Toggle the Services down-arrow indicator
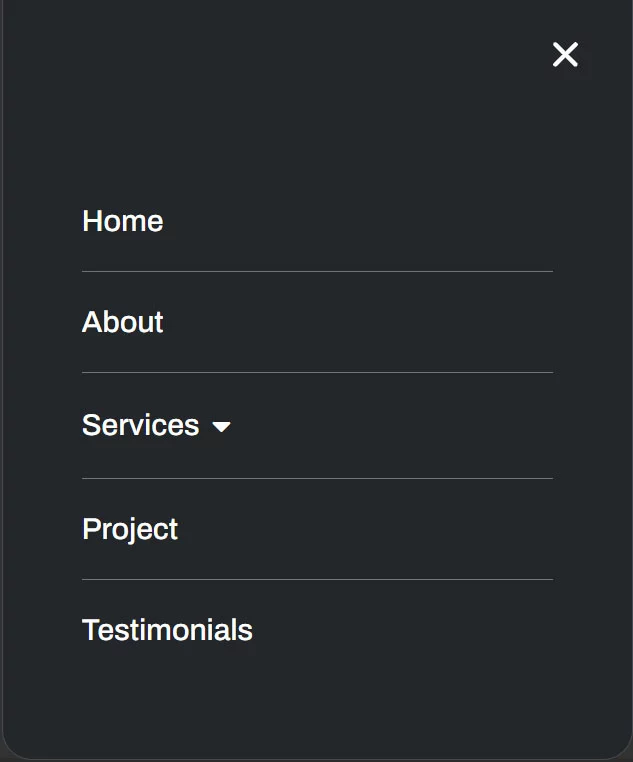Image resolution: width=633 pixels, height=762 pixels. [222, 427]
